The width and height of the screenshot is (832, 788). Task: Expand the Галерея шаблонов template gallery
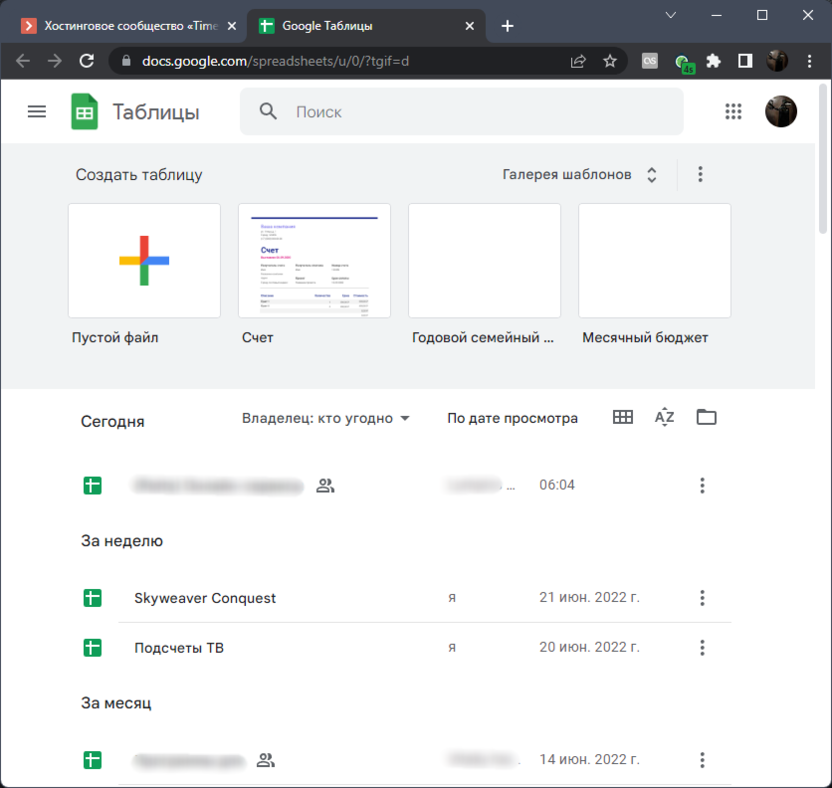[580, 175]
